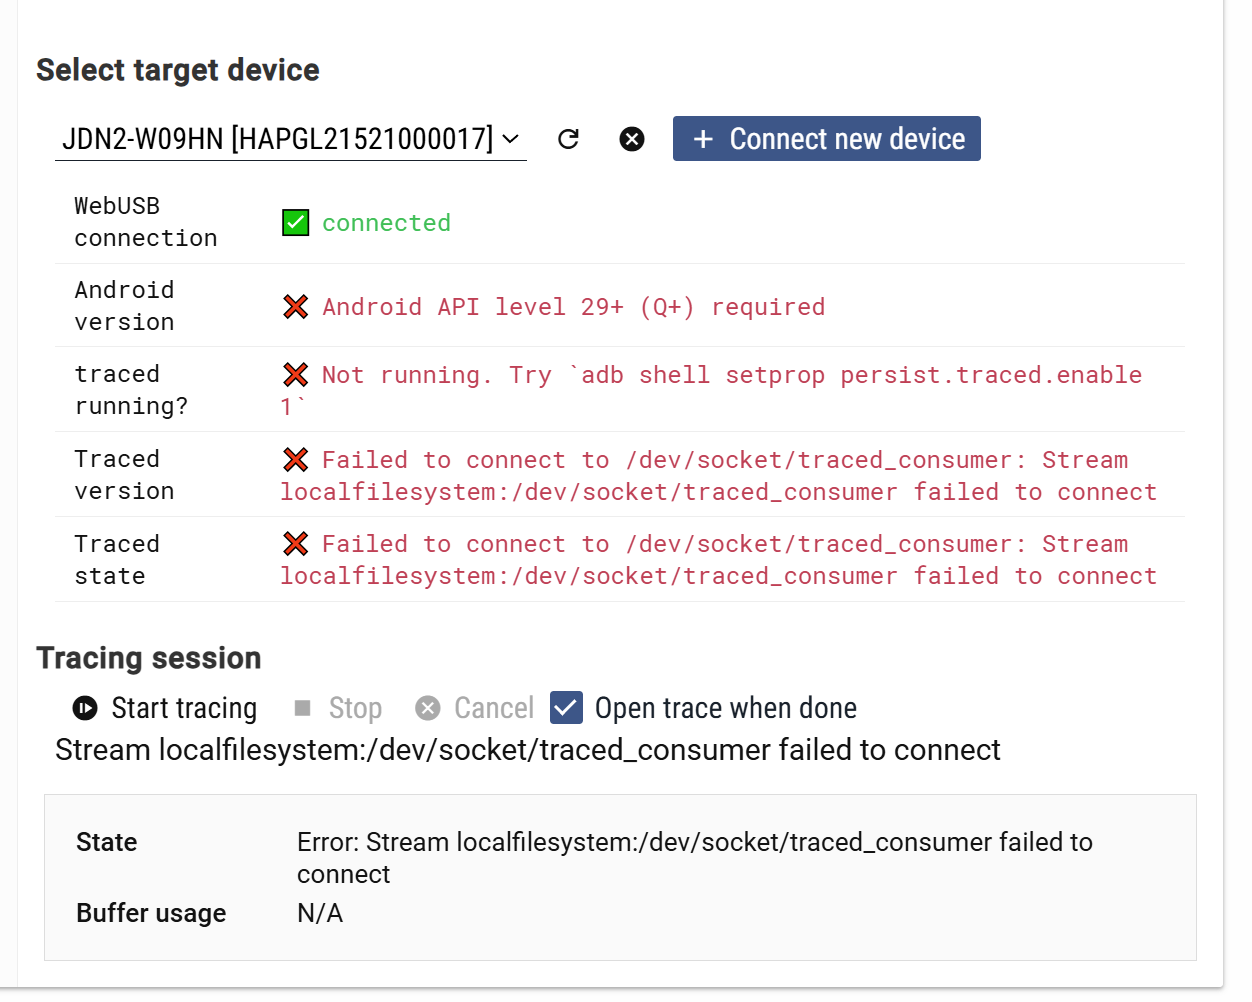The image size is (1252, 1002).
Task: Click the Start tracing label
Action: click(184, 708)
